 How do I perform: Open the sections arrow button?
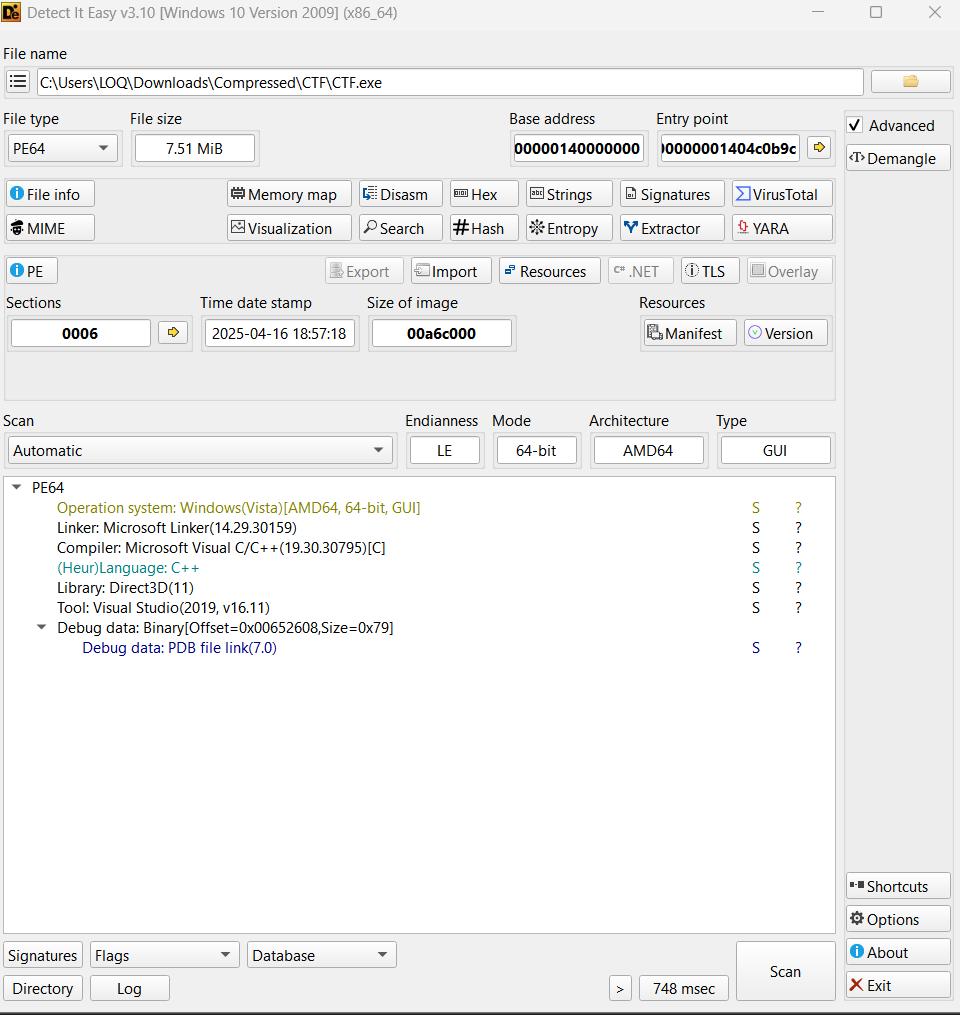173,333
